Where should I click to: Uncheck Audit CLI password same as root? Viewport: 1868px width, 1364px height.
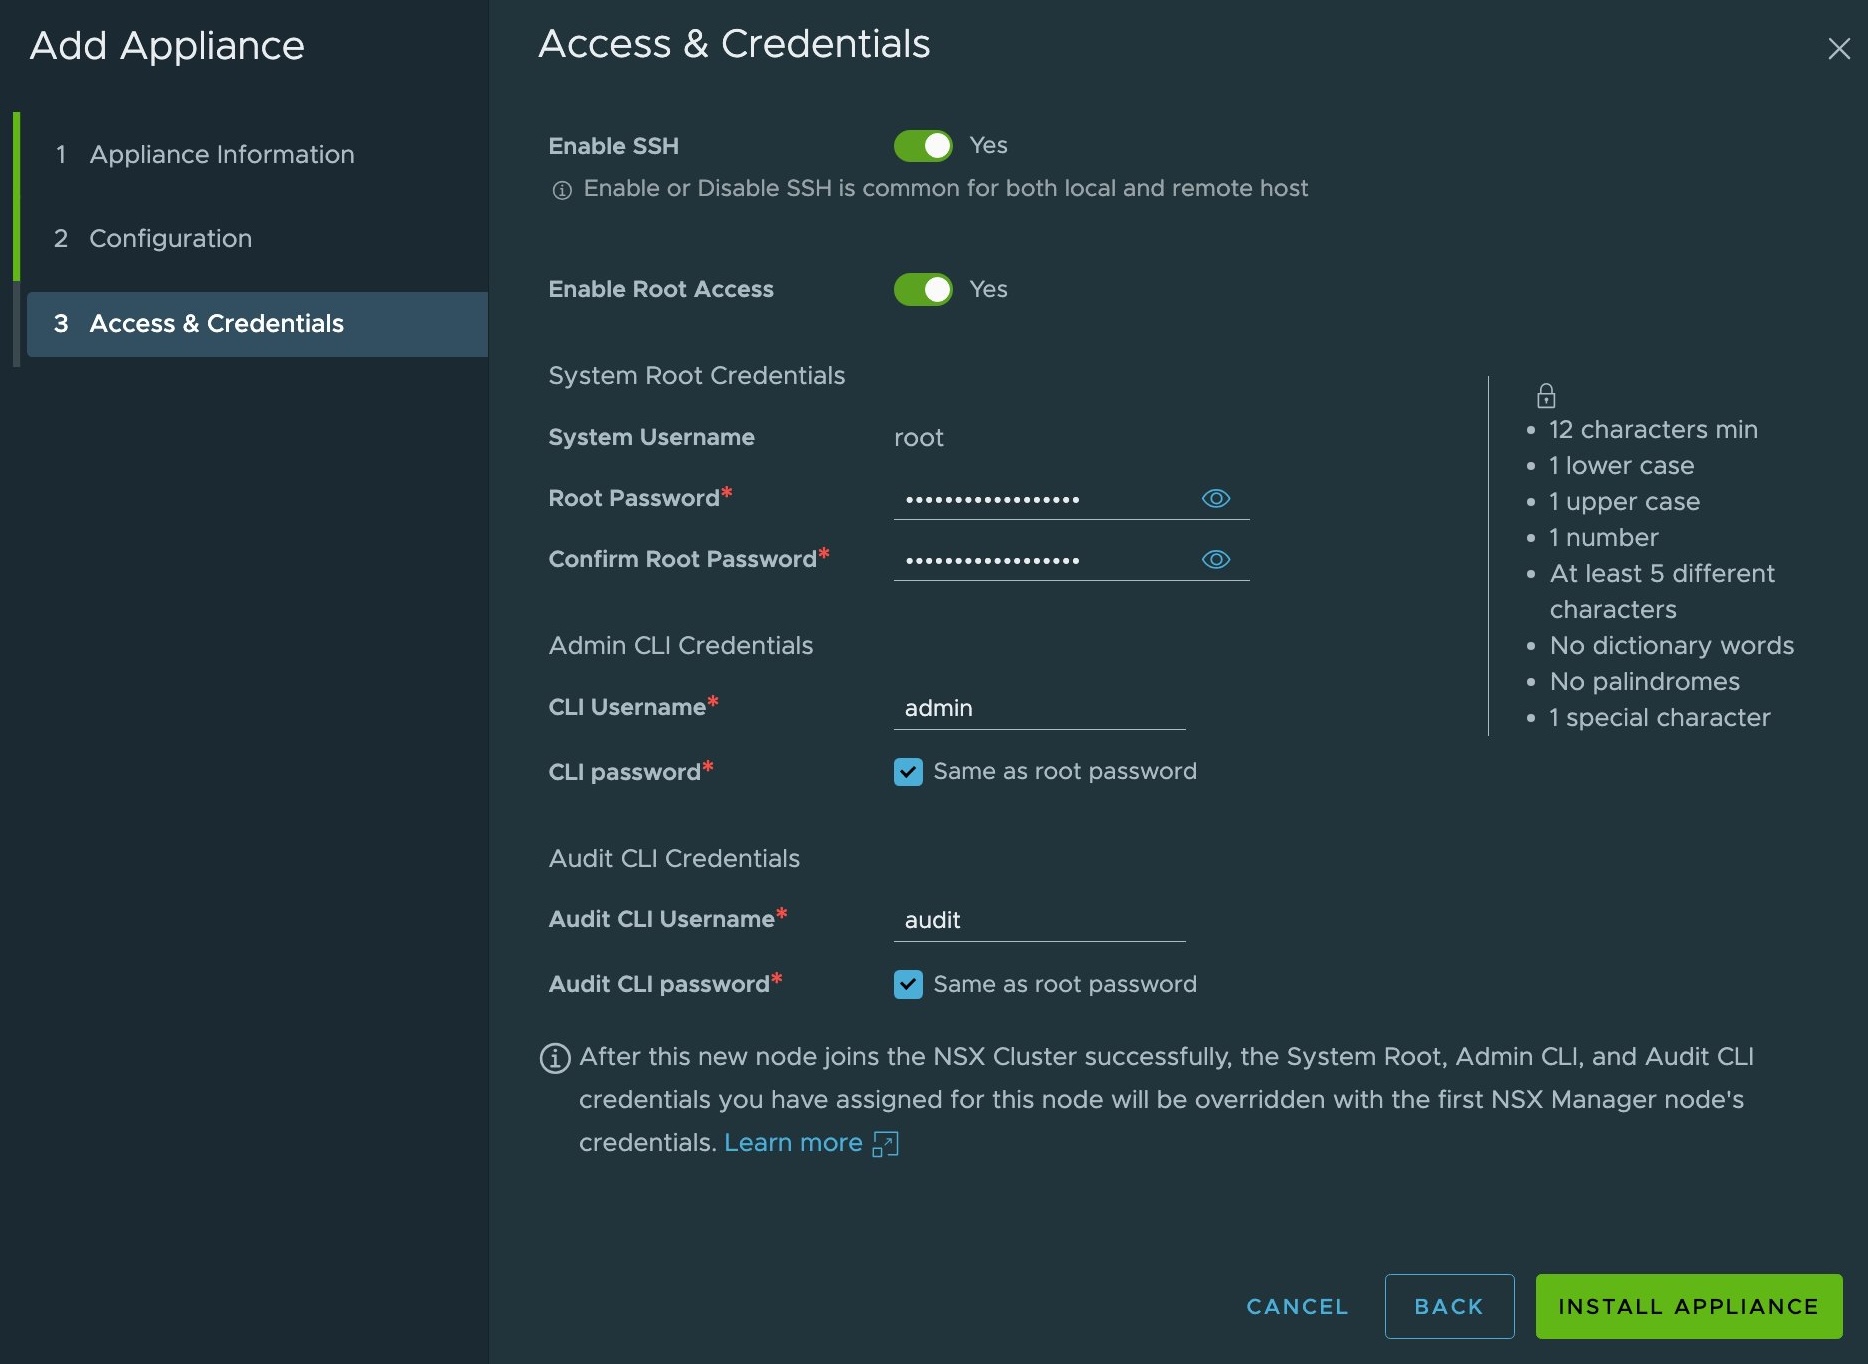[x=908, y=985]
